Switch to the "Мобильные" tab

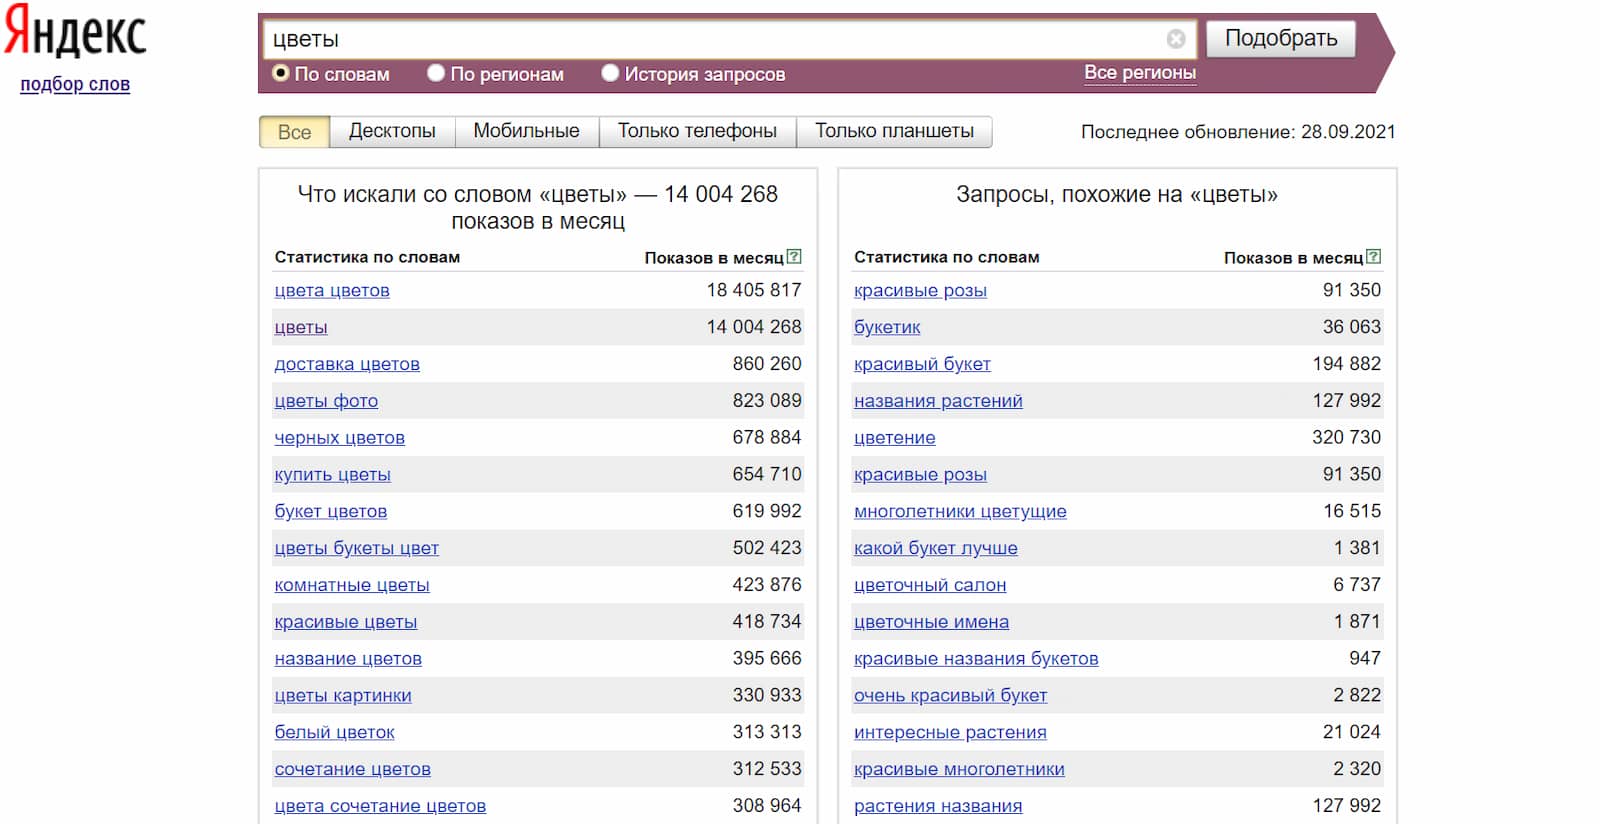pyautogui.click(x=526, y=131)
